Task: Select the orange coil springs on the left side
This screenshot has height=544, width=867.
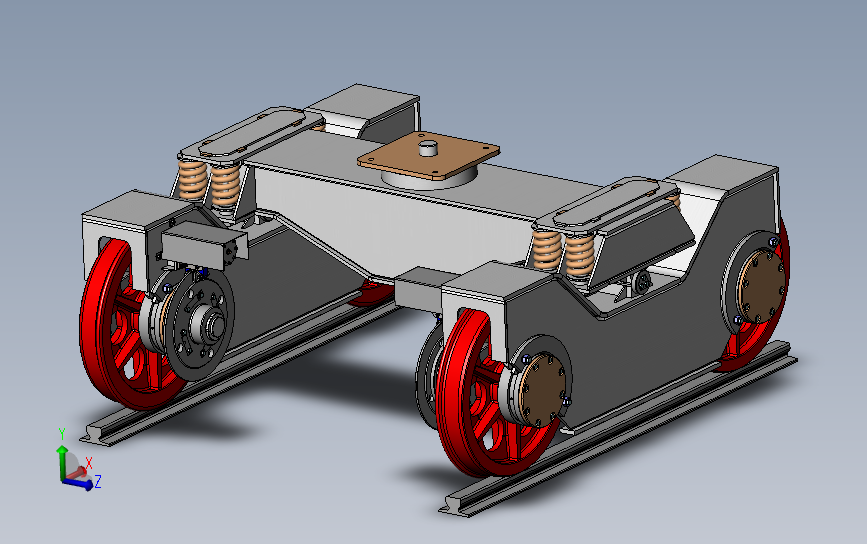Action: pyautogui.click(x=208, y=182)
